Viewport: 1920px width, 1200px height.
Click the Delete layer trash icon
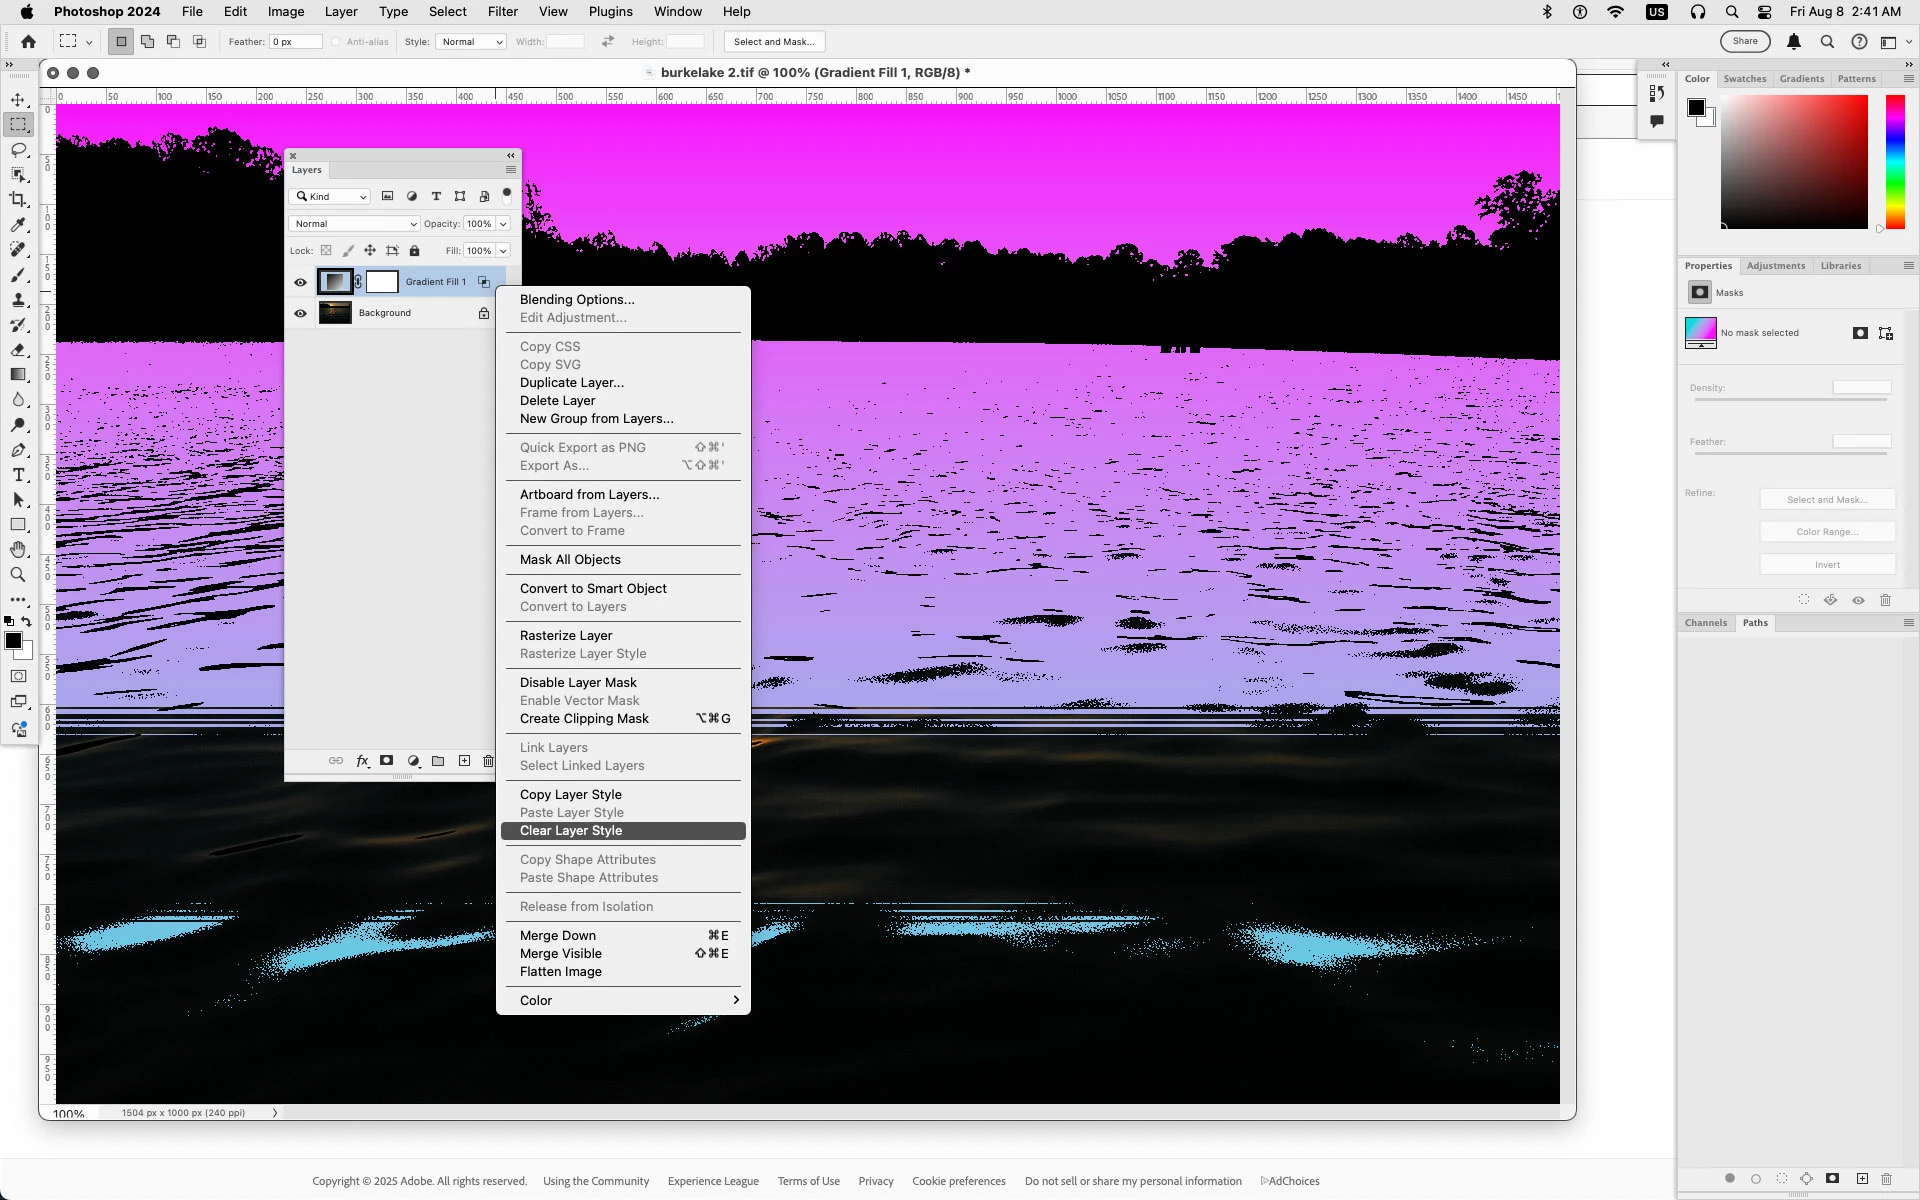[x=488, y=761]
